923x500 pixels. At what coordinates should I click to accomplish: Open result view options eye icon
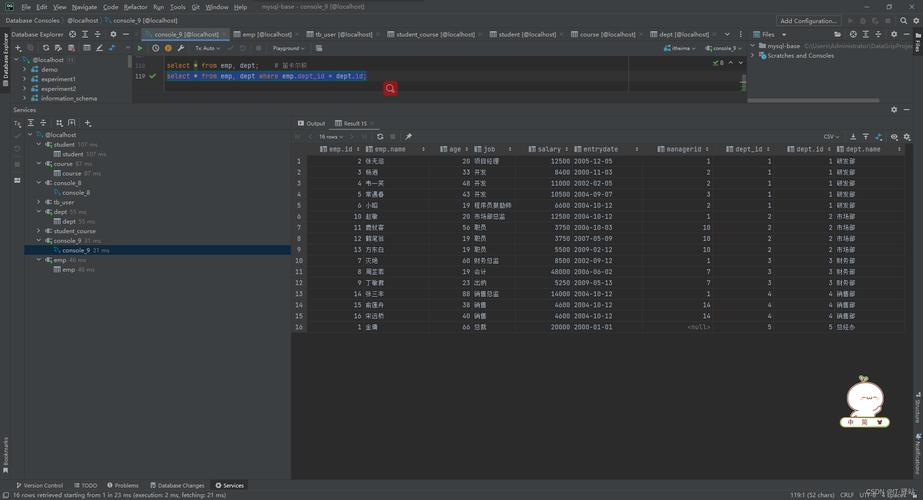click(x=894, y=137)
